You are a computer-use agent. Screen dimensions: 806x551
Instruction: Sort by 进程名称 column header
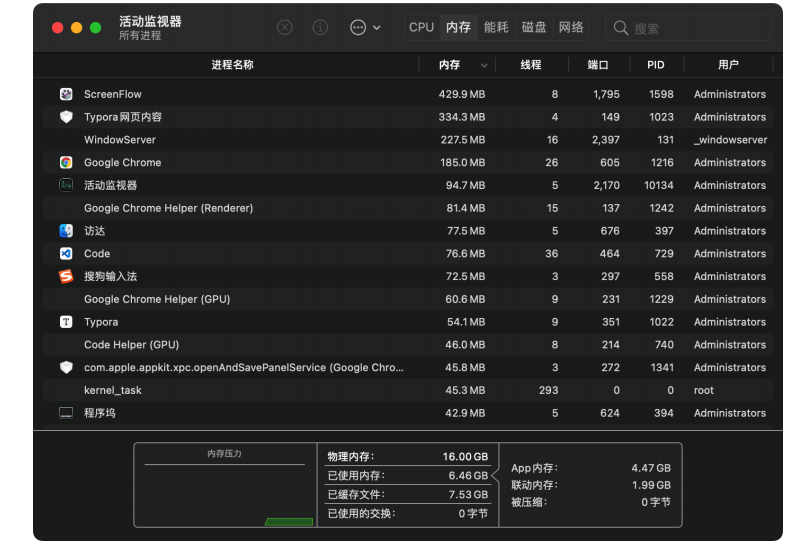coord(232,65)
